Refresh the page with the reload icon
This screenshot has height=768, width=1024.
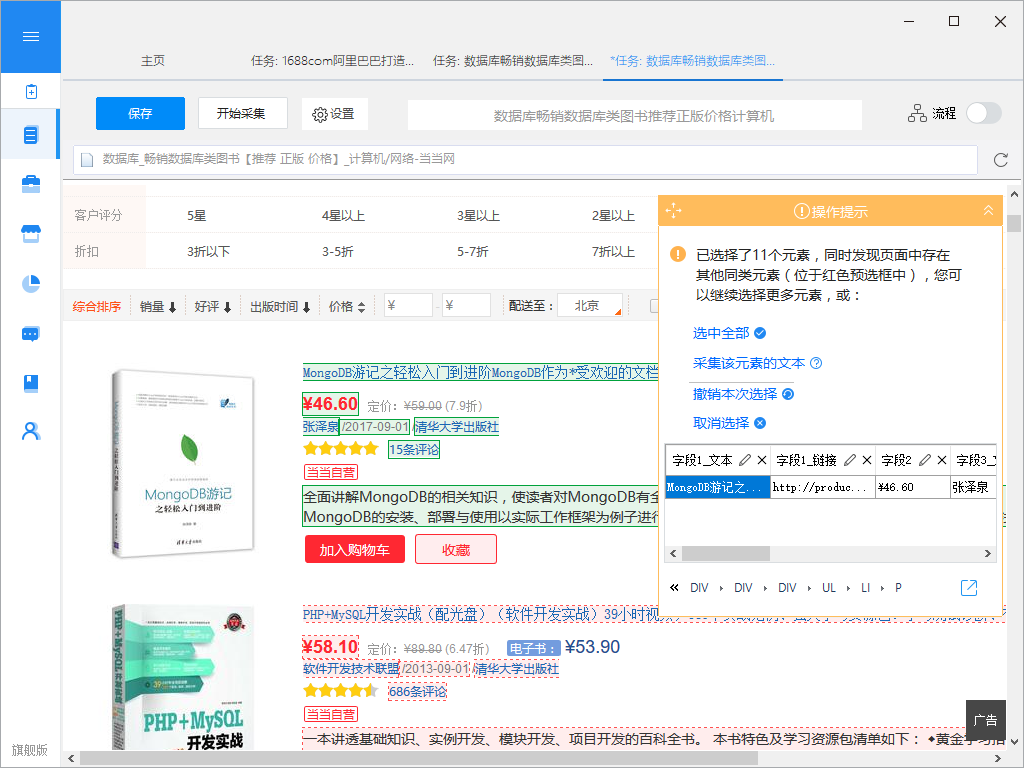pyautogui.click(x=1000, y=160)
